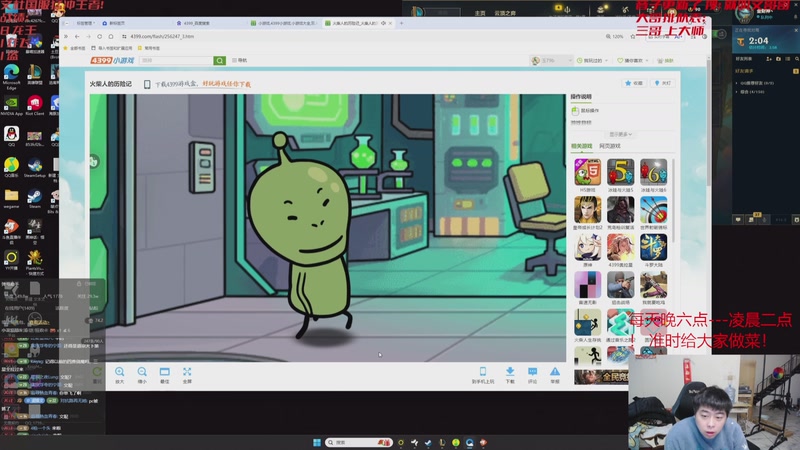This screenshot has width=800, height=450.
Task: Open Riot Client desktop shortcut
Action: coord(35,106)
